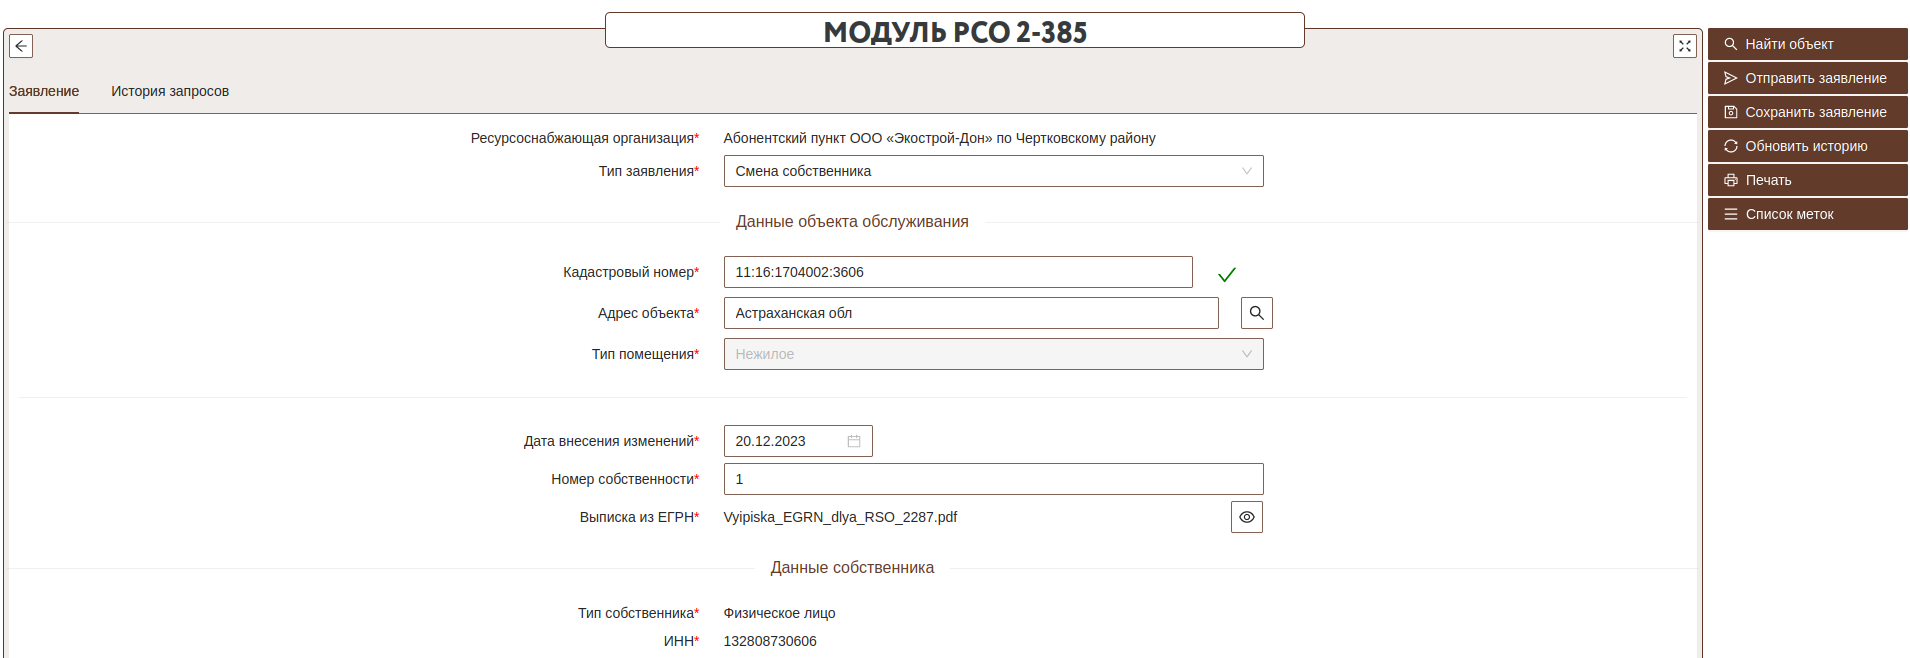Image resolution: width=1910 pixels, height=658 pixels.
Task: Save the application with Сохранить заявление
Action: point(1807,112)
